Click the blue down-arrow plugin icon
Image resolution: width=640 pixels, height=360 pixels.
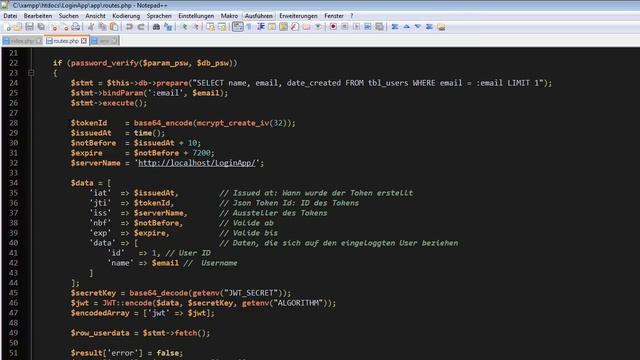tap(418, 27)
